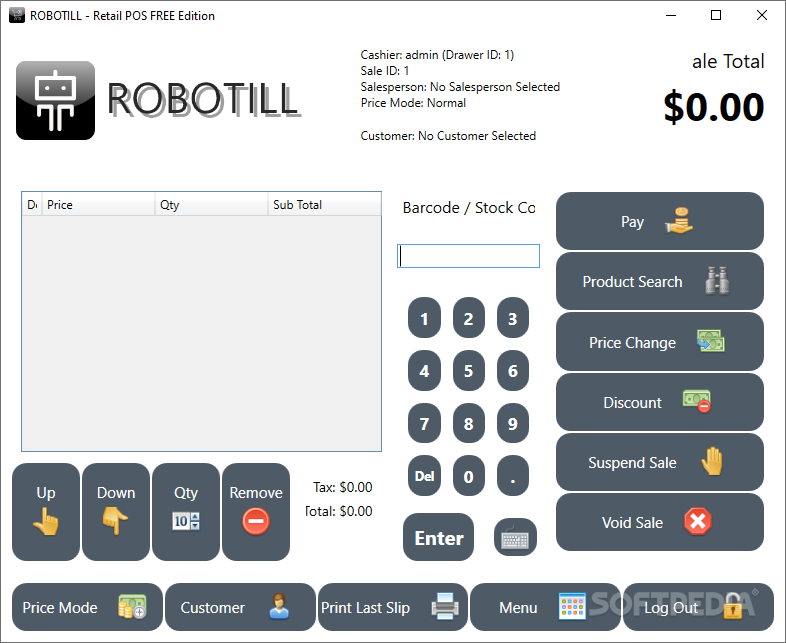Click the Pay coins-in-hand icon
Screen dimensions: 786x643
click(x=679, y=221)
